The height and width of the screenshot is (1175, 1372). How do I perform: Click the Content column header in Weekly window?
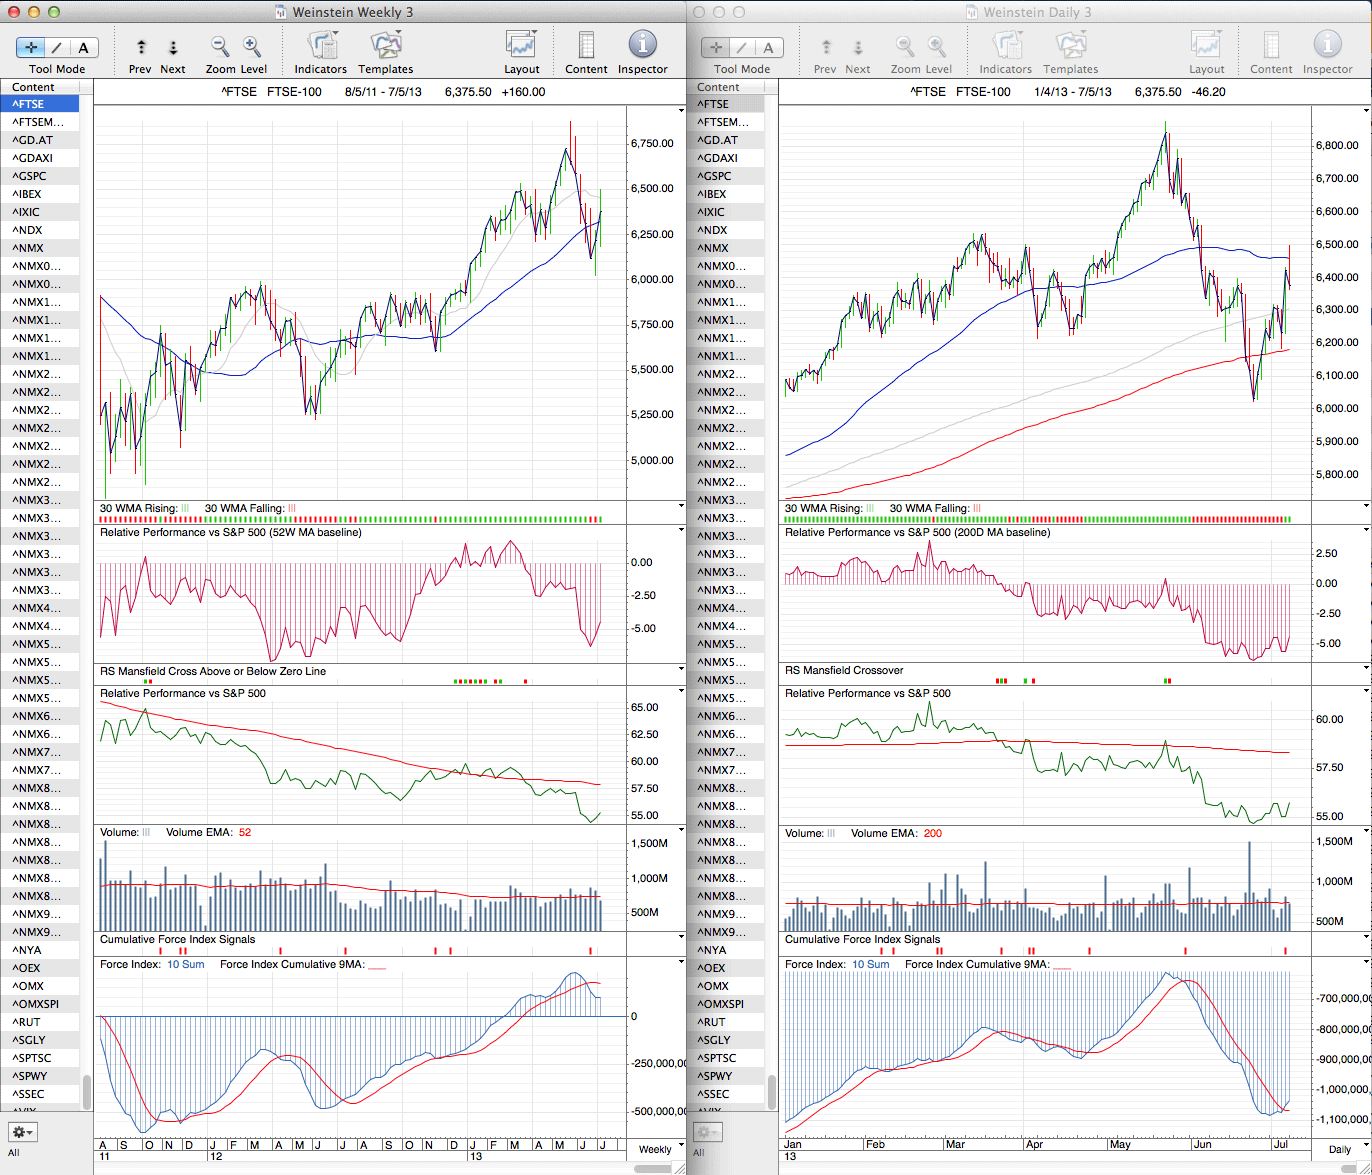tap(47, 87)
